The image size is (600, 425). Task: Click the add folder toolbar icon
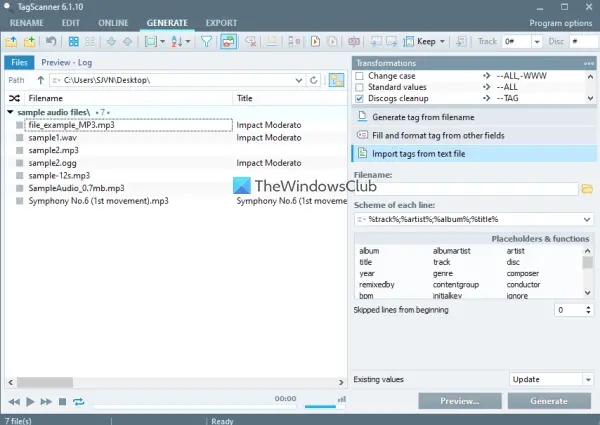[29, 41]
